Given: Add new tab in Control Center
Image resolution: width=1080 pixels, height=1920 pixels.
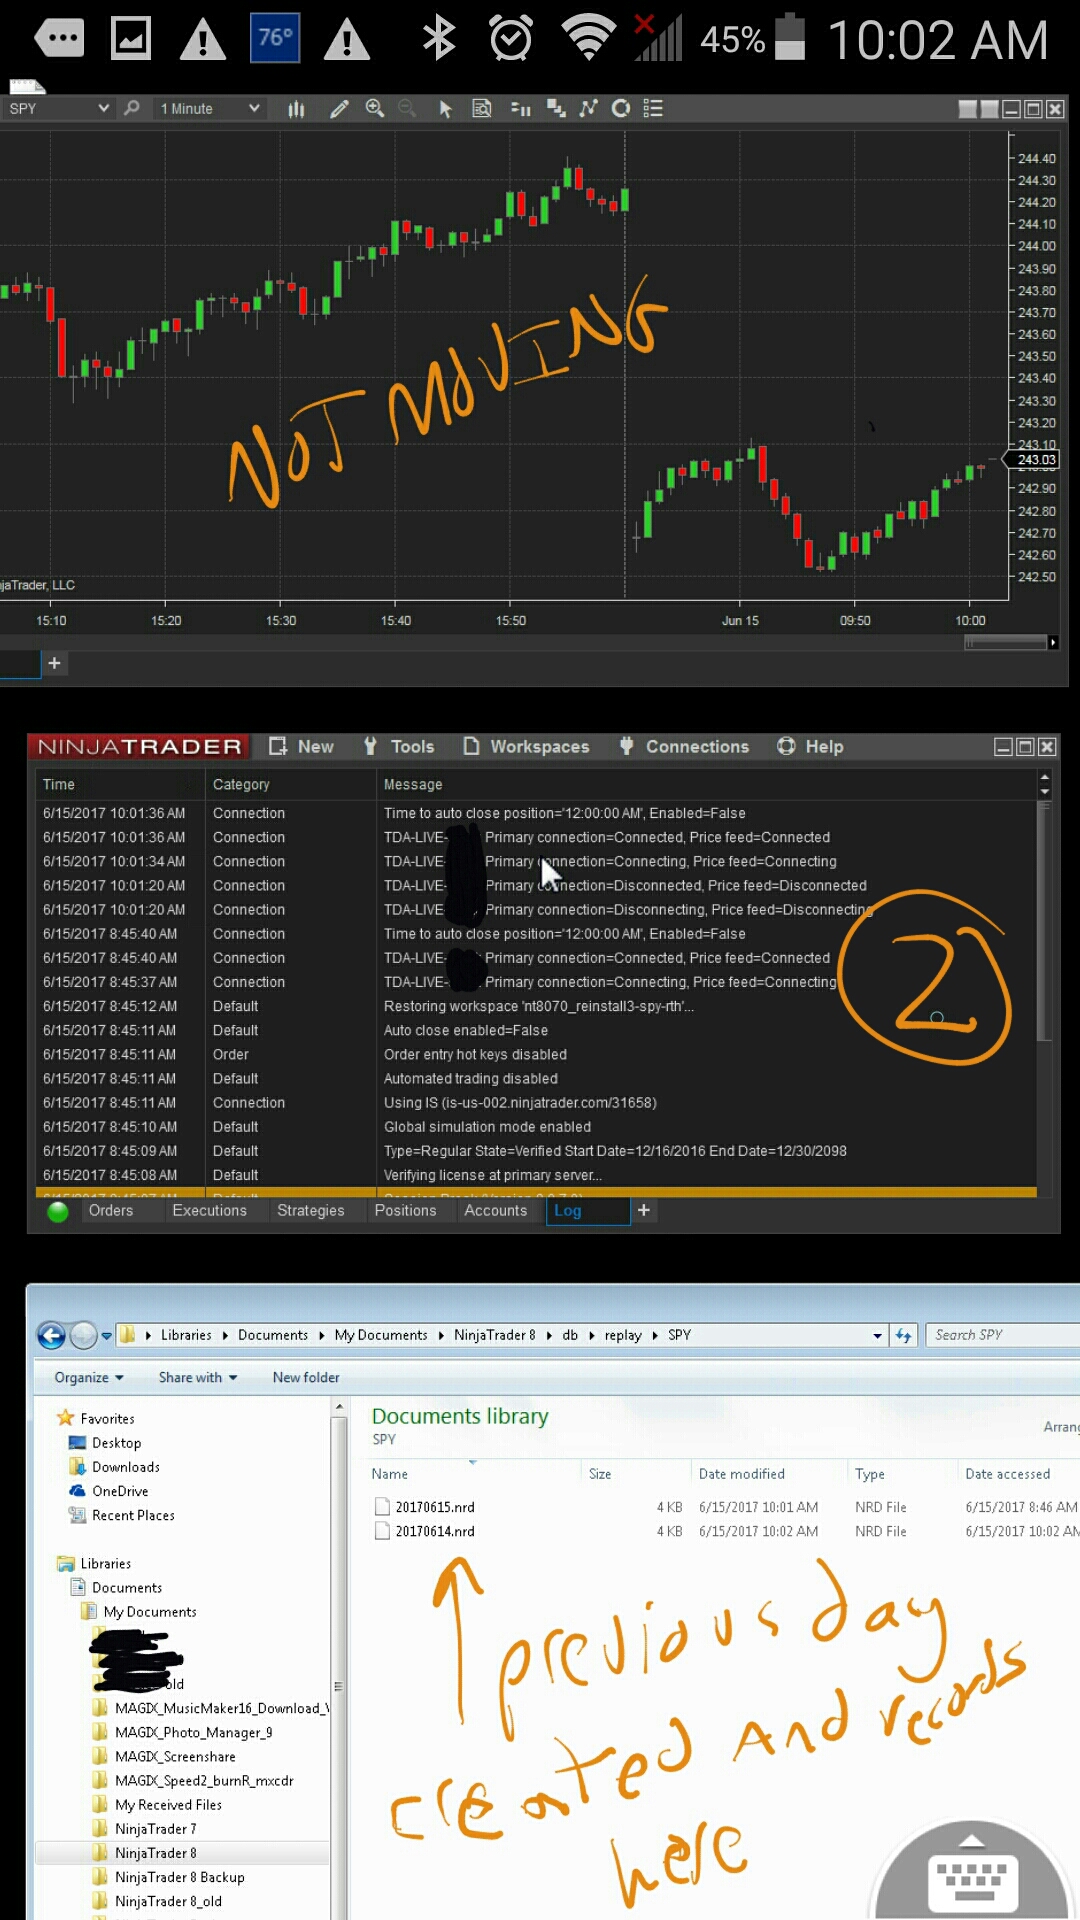Looking at the screenshot, I should [x=644, y=1210].
